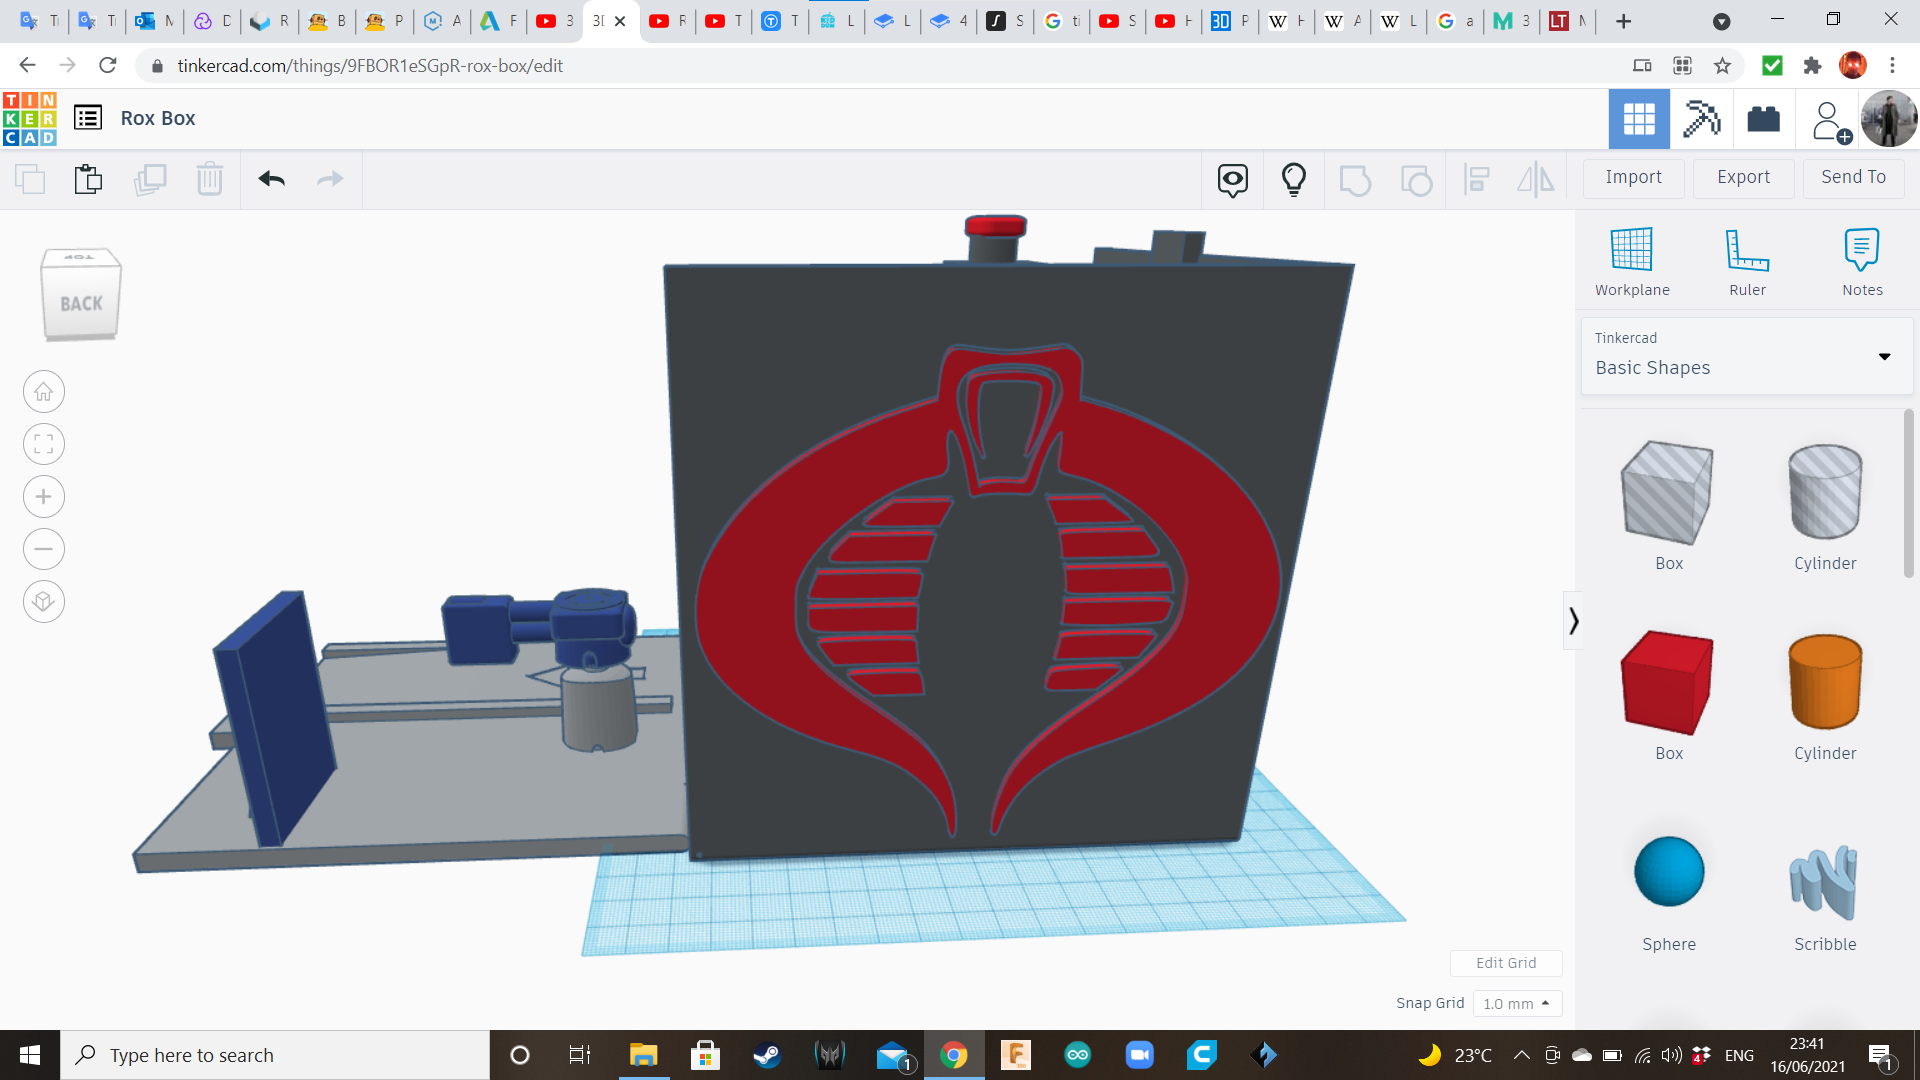1920x1080 pixels.
Task: Open the Tinkercad logo home link
Action: click(29, 119)
